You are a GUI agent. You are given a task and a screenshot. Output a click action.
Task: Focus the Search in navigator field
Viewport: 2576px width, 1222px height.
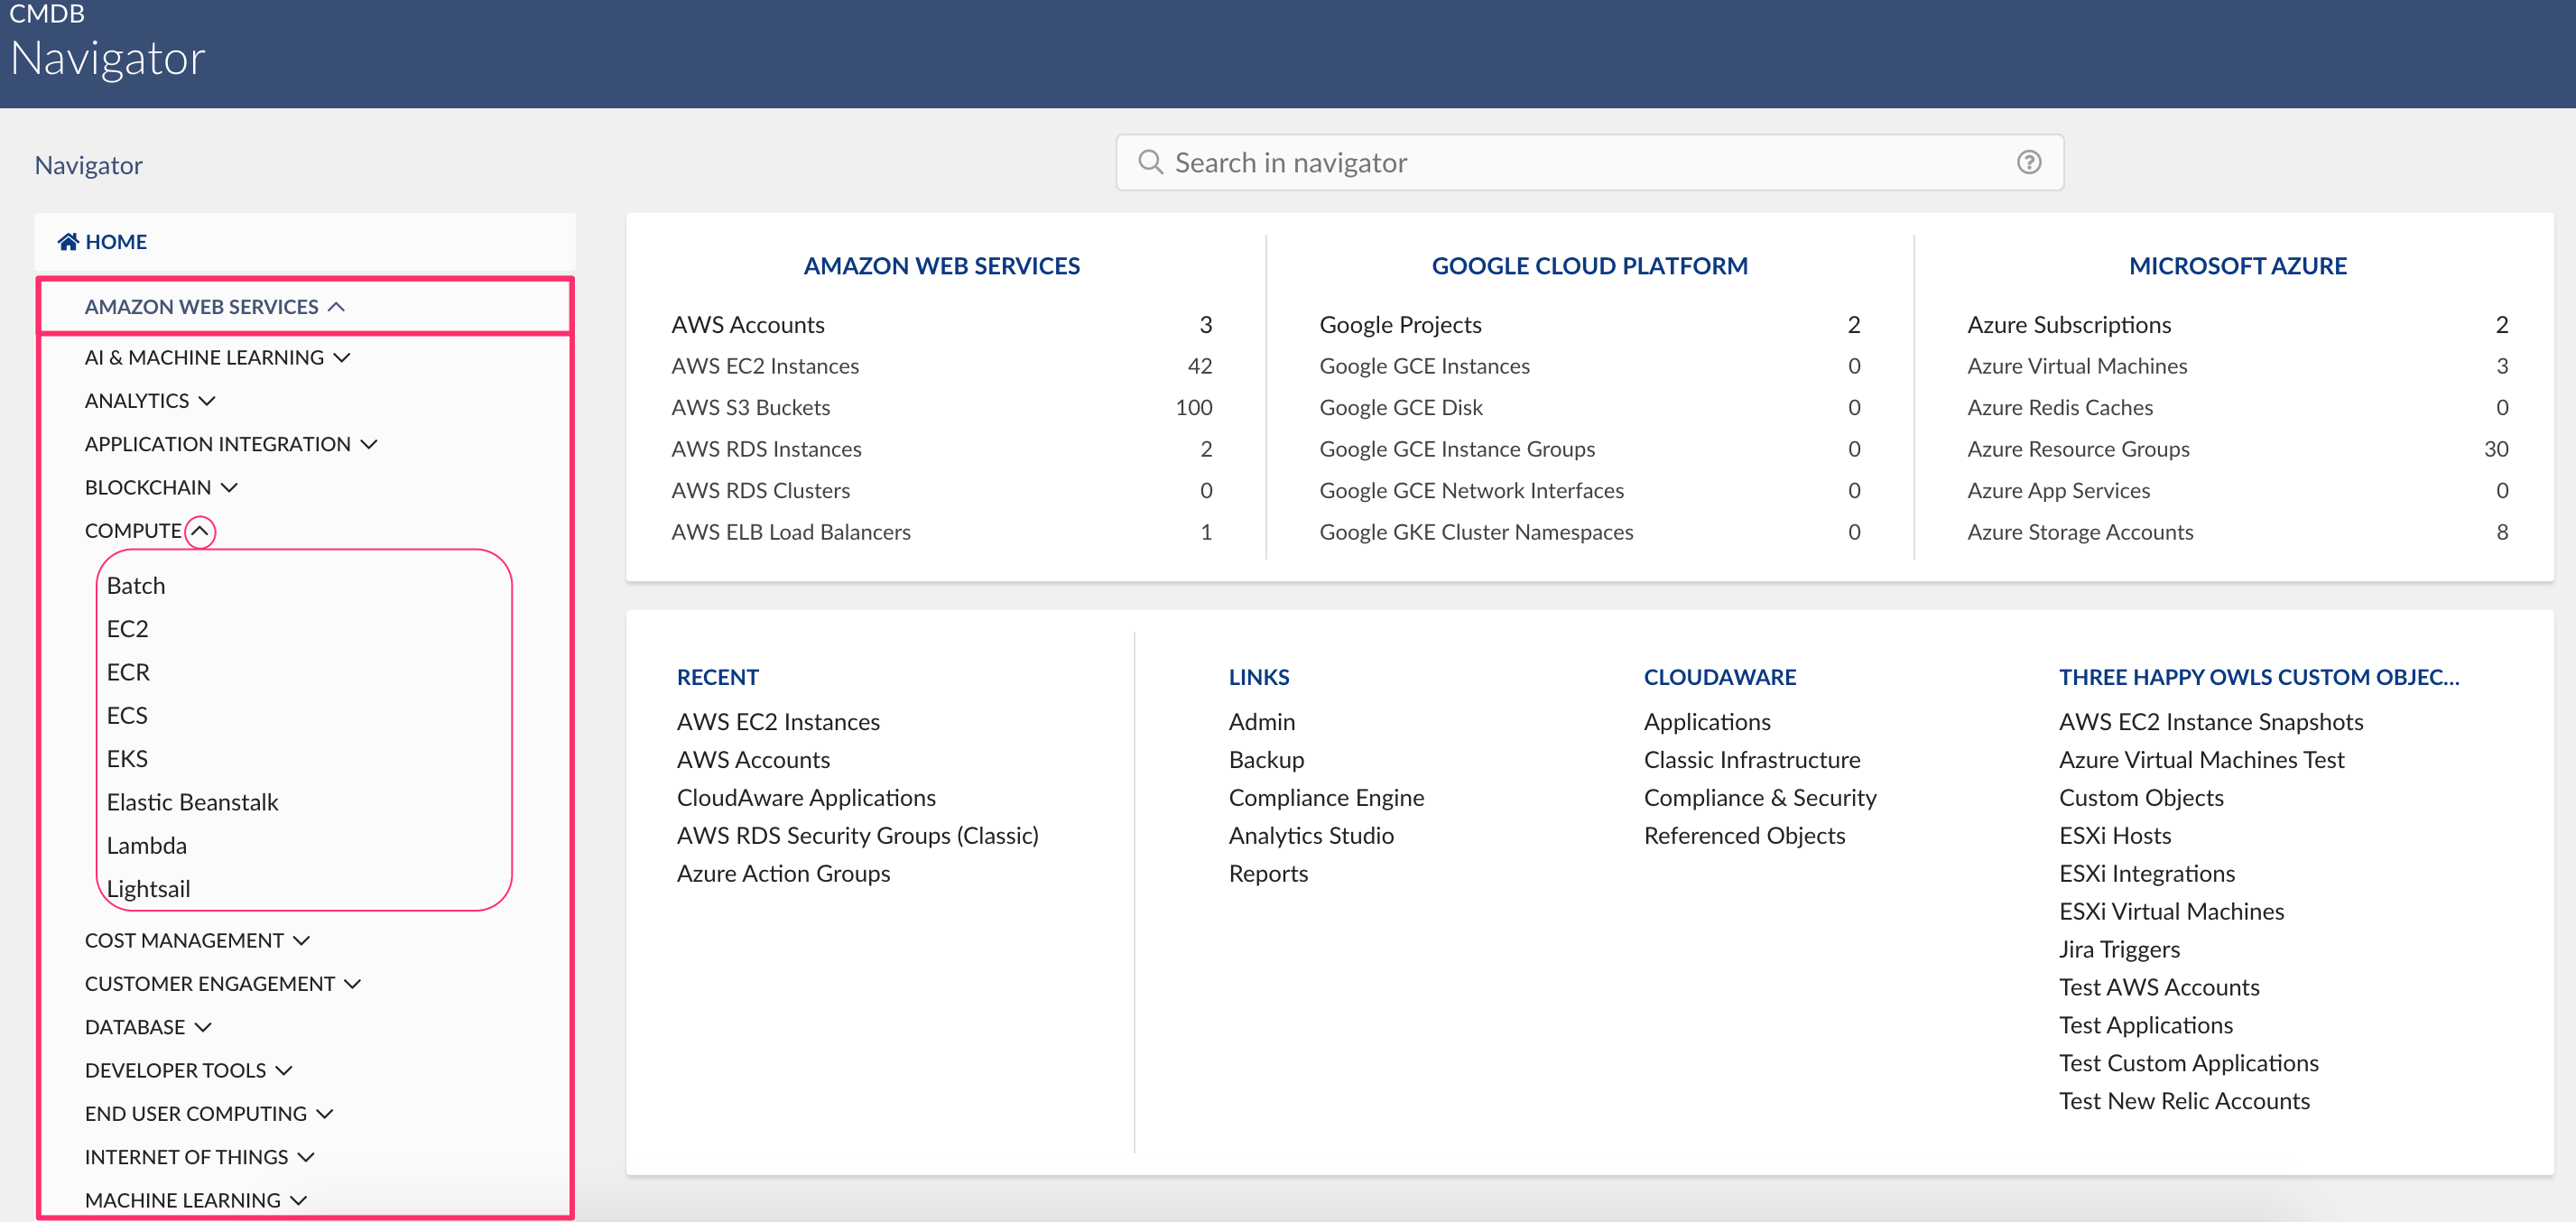(1590, 162)
